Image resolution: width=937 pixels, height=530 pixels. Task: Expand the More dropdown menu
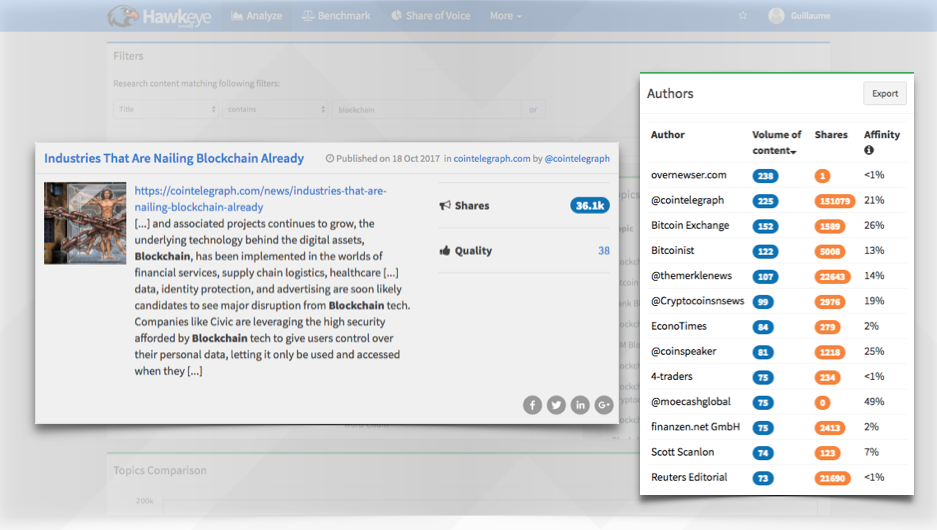[x=506, y=16]
